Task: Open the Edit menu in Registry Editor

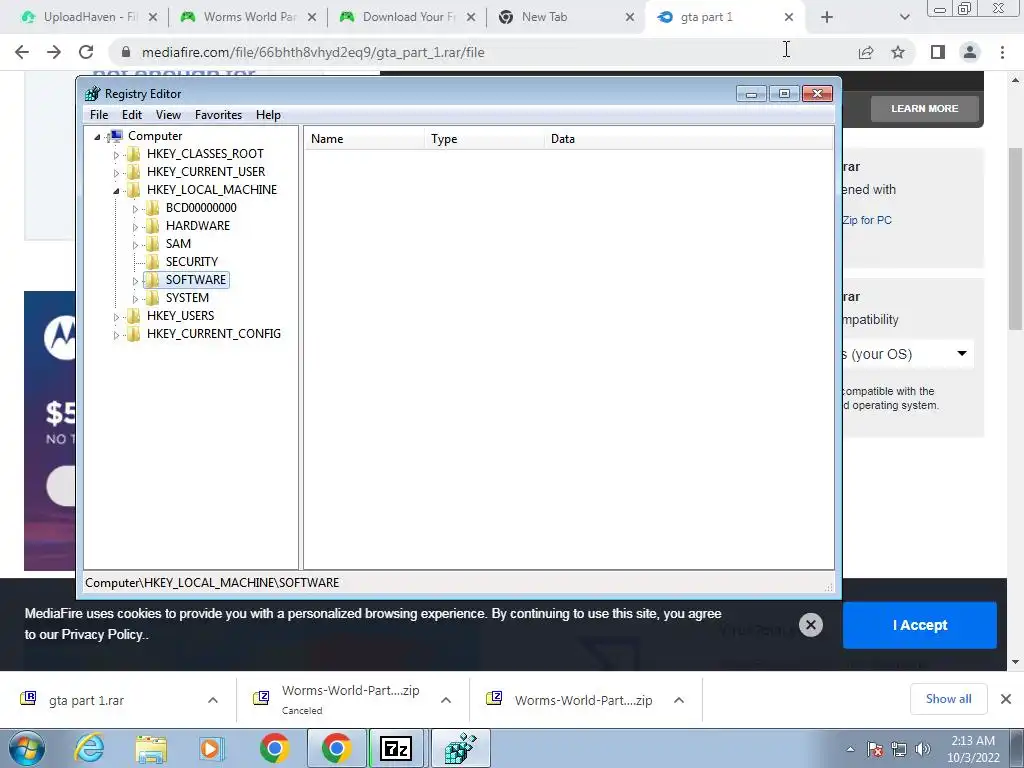Action: click(131, 115)
